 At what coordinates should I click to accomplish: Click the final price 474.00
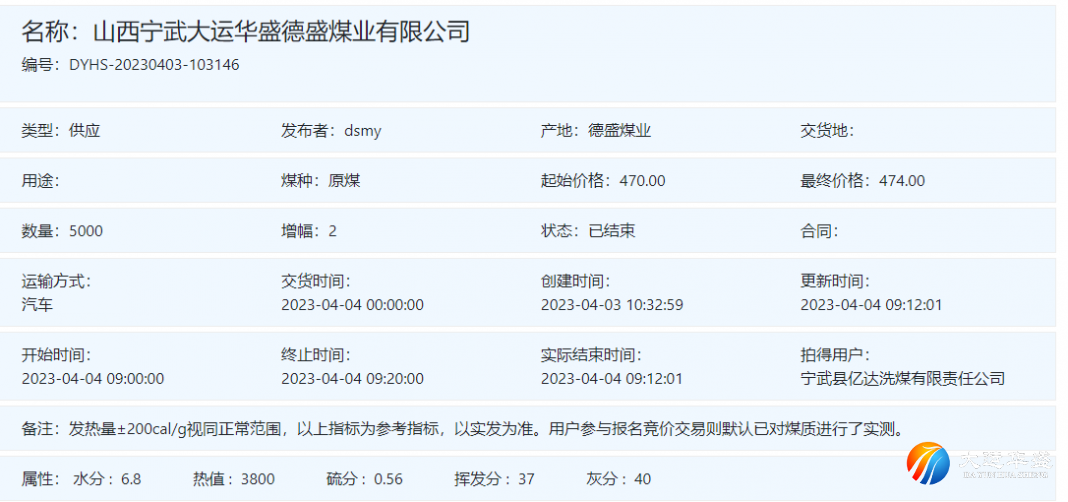pyautogui.click(x=901, y=181)
